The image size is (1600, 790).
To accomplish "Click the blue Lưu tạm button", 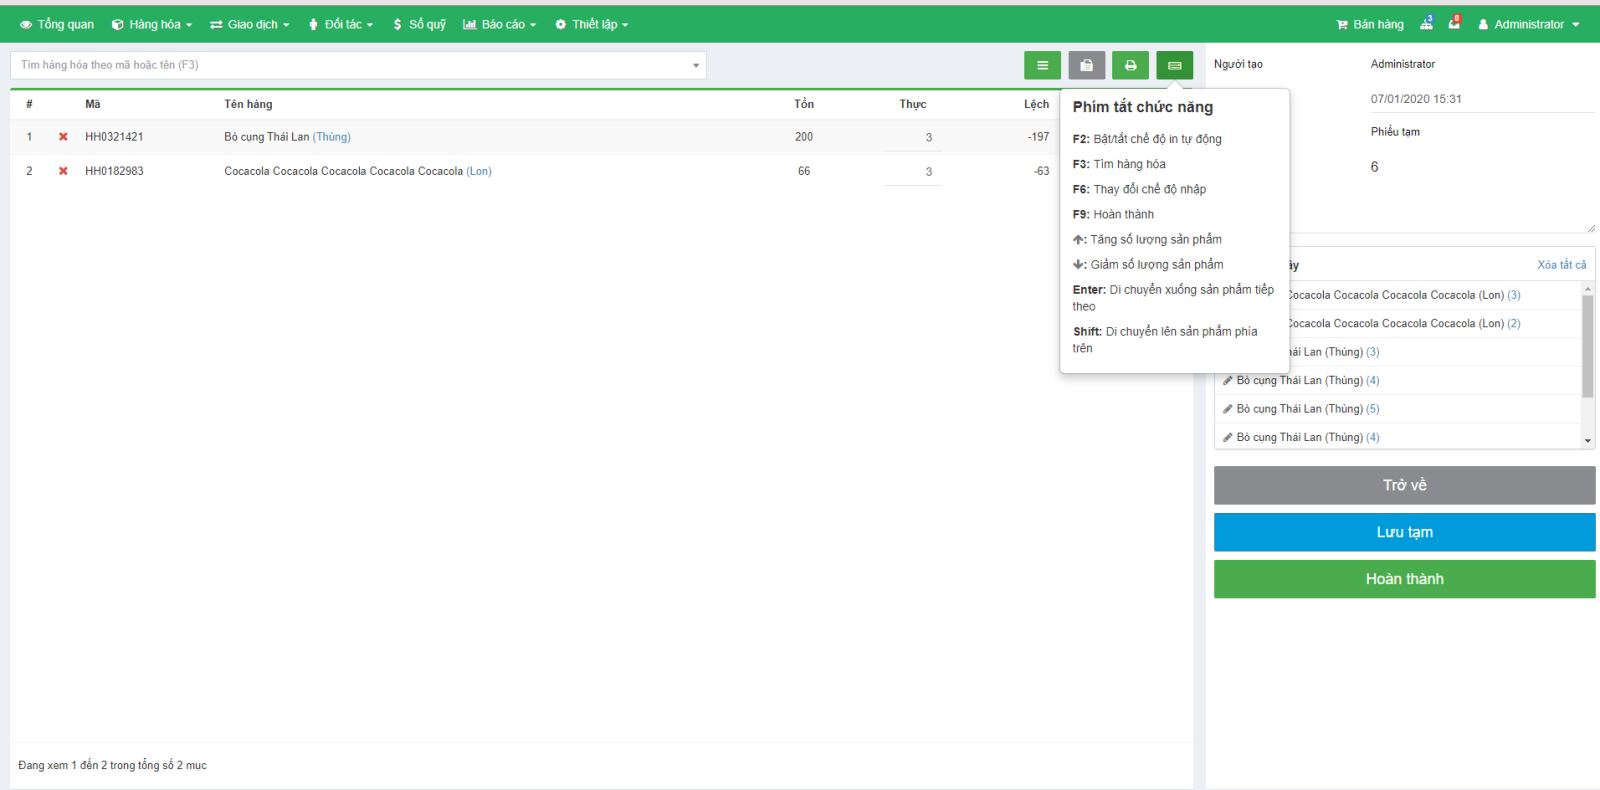I will point(1404,532).
